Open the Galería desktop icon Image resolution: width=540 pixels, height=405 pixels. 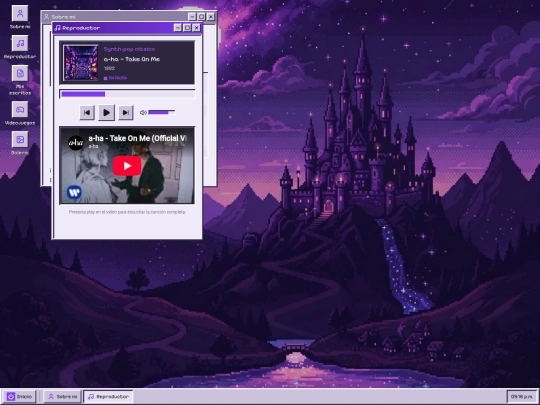20,143
